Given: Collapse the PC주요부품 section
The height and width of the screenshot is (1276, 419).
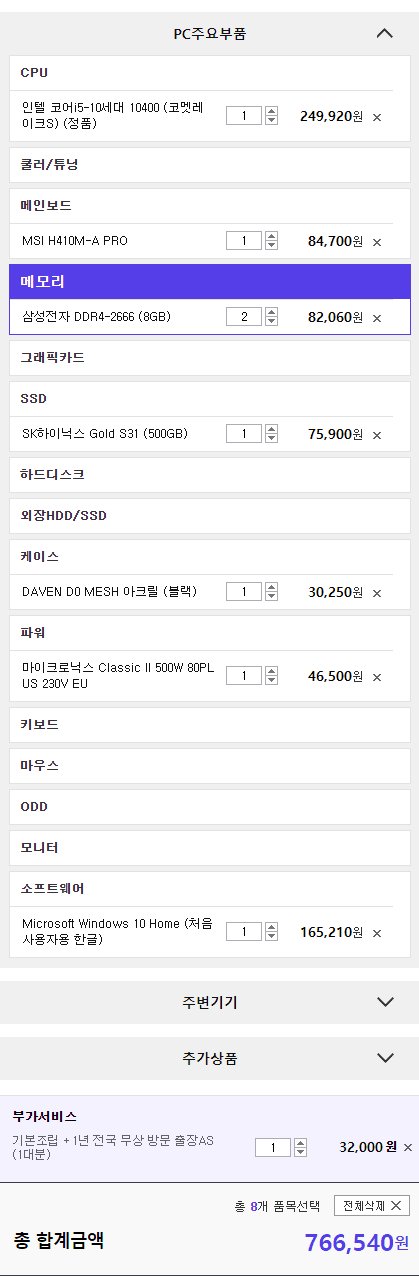Looking at the screenshot, I should click(x=385, y=33).
